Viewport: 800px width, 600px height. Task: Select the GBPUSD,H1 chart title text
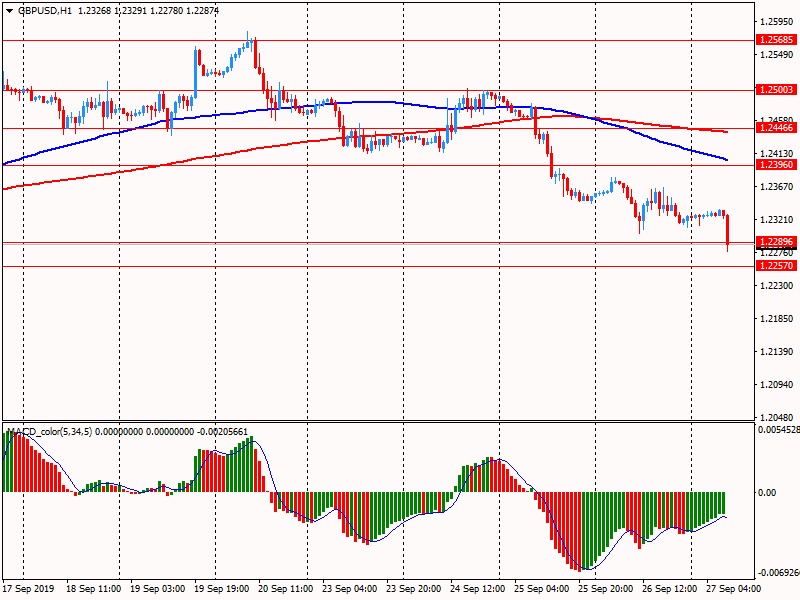[x=45, y=10]
